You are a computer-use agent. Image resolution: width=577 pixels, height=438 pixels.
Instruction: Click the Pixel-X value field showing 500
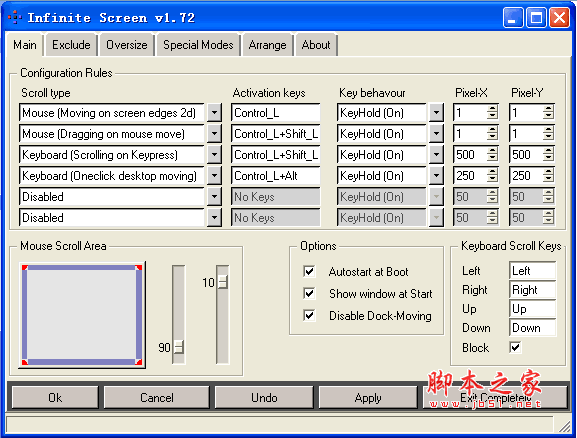(470, 155)
